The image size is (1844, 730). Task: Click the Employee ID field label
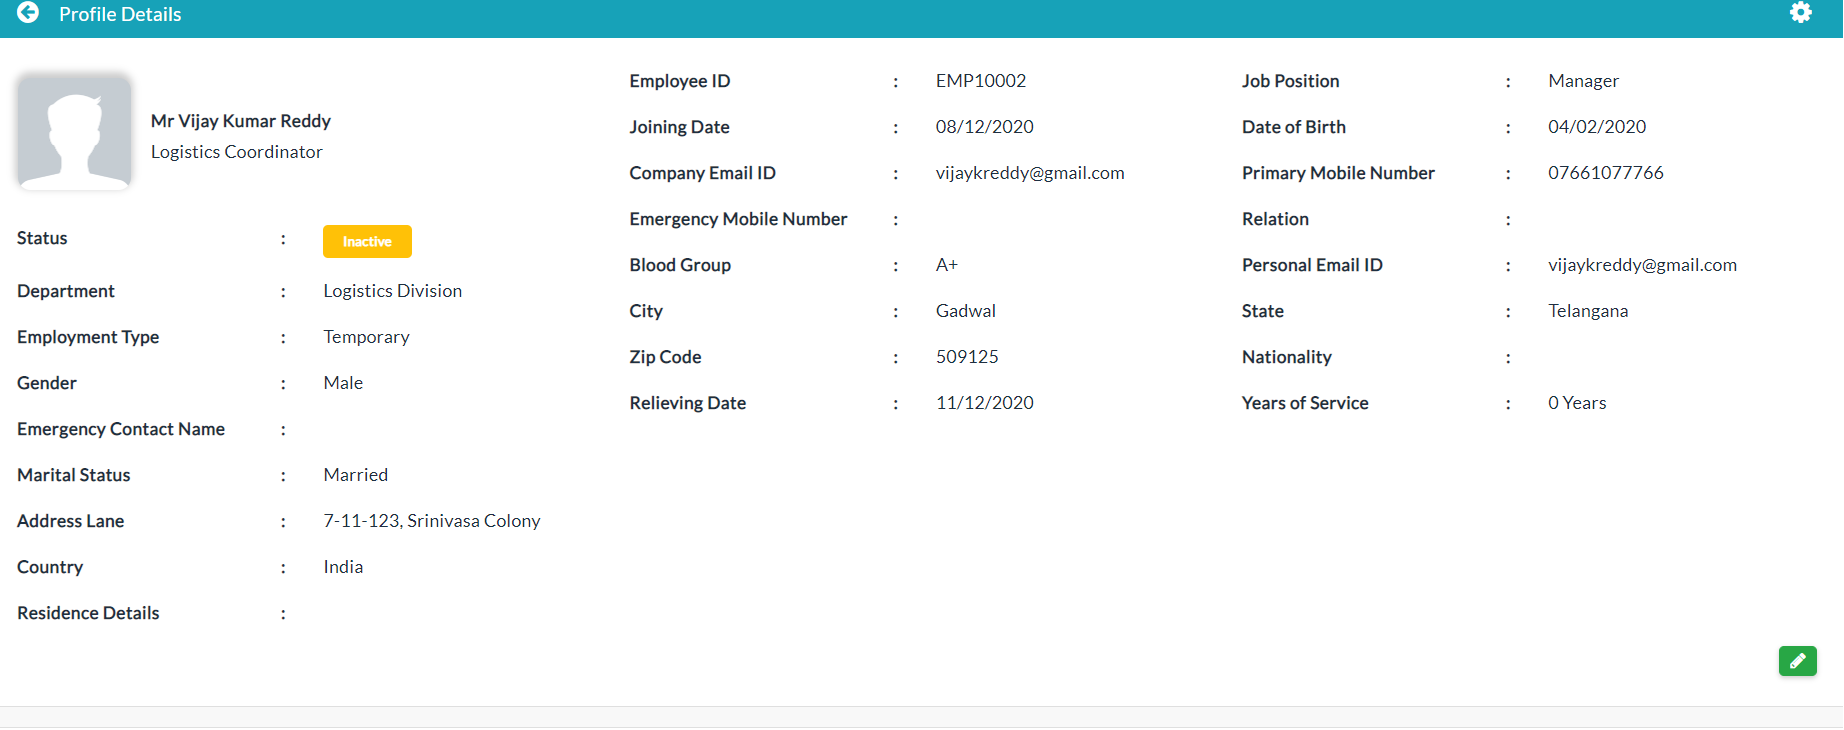(x=680, y=81)
